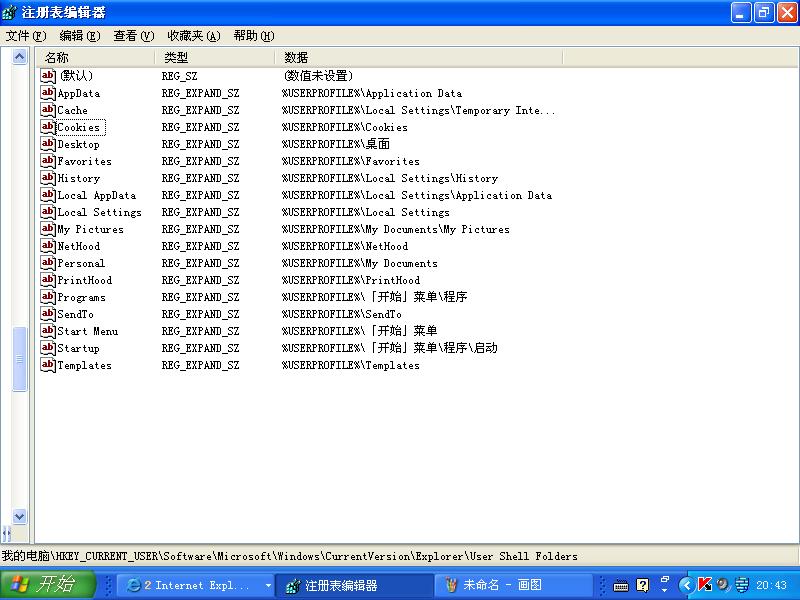The height and width of the screenshot is (600, 800).
Task: Click the Kaspersky tray icon
Action: pyautogui.click(x=705, y=585)
